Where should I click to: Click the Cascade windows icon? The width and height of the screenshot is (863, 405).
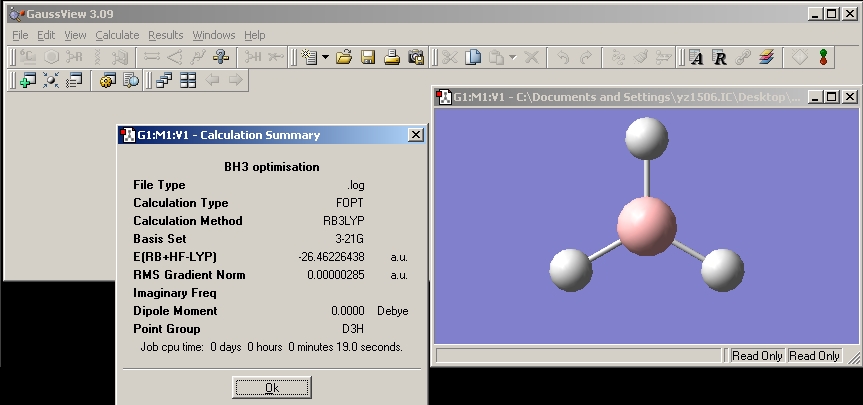point(164,80)
